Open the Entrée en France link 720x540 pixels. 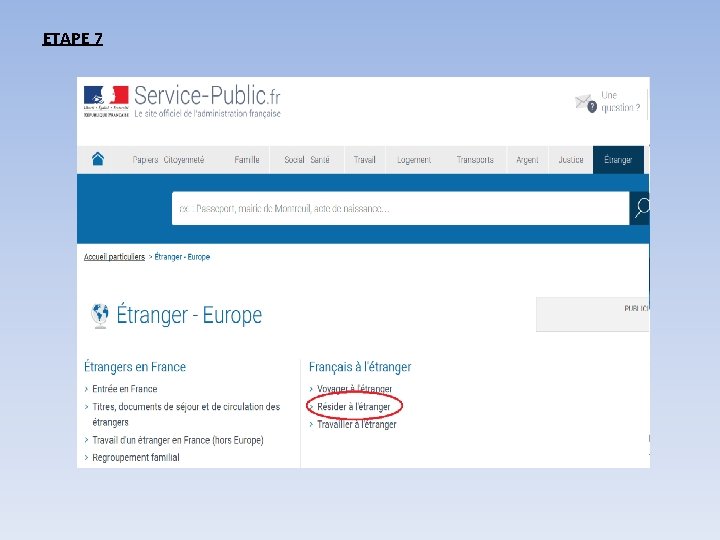(x=125, y=389)
